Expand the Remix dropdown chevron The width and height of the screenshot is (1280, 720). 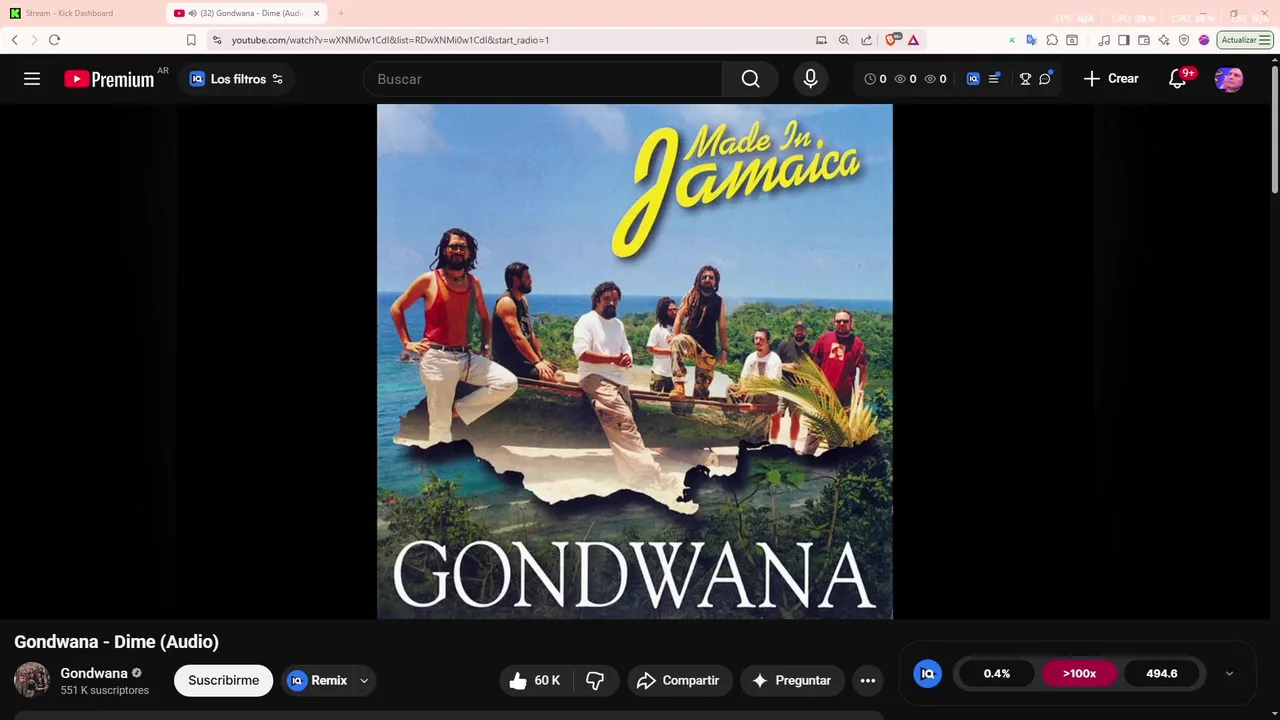[364, 680]
